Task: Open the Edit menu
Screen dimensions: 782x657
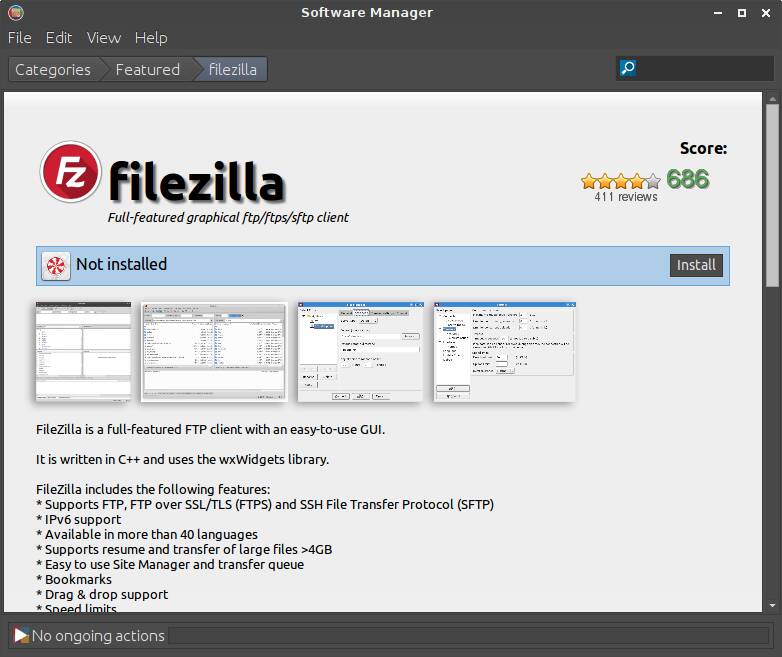Action: tap(59, 38)
